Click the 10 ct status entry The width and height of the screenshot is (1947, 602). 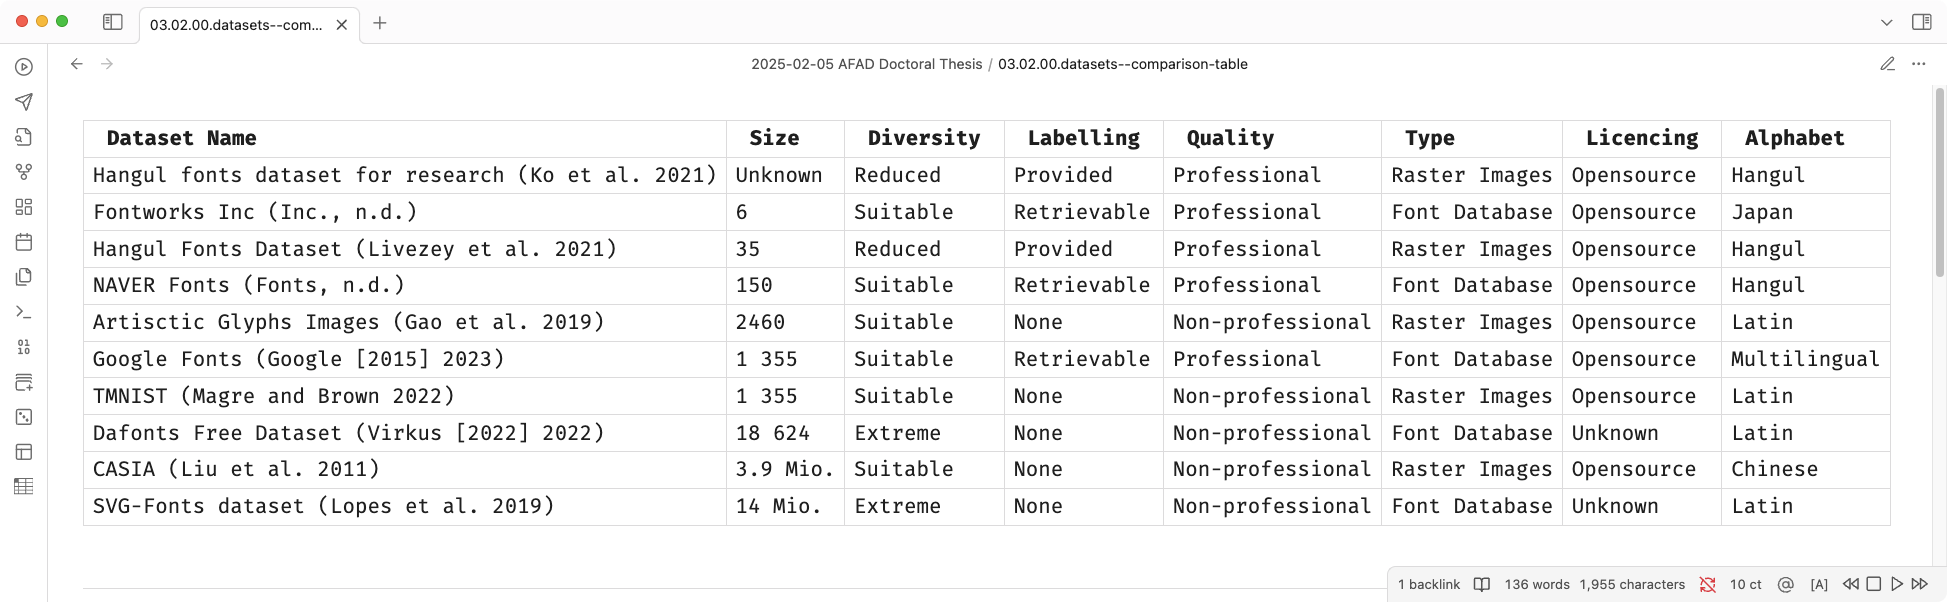click(1746, 584)
